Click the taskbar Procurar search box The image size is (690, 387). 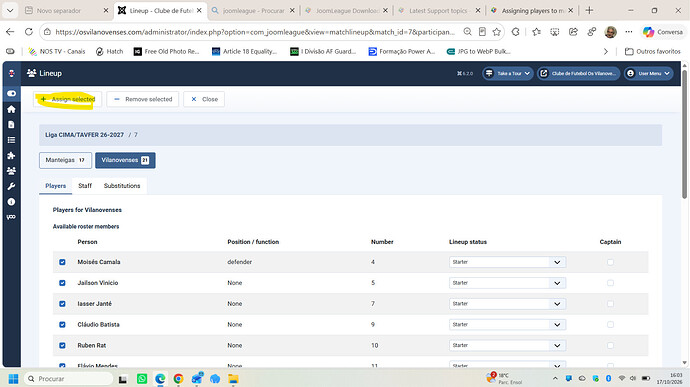[68, 379]
